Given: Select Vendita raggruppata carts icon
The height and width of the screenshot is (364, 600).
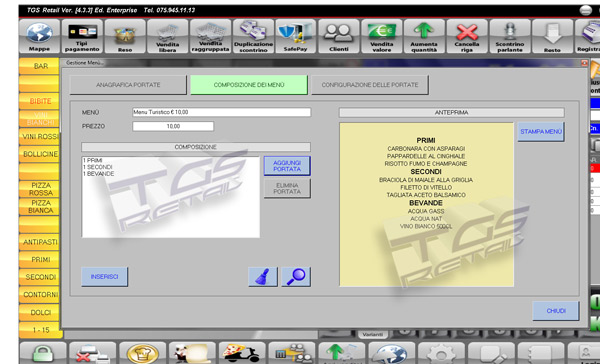Looking at the screenshot, I should [210, 36].
